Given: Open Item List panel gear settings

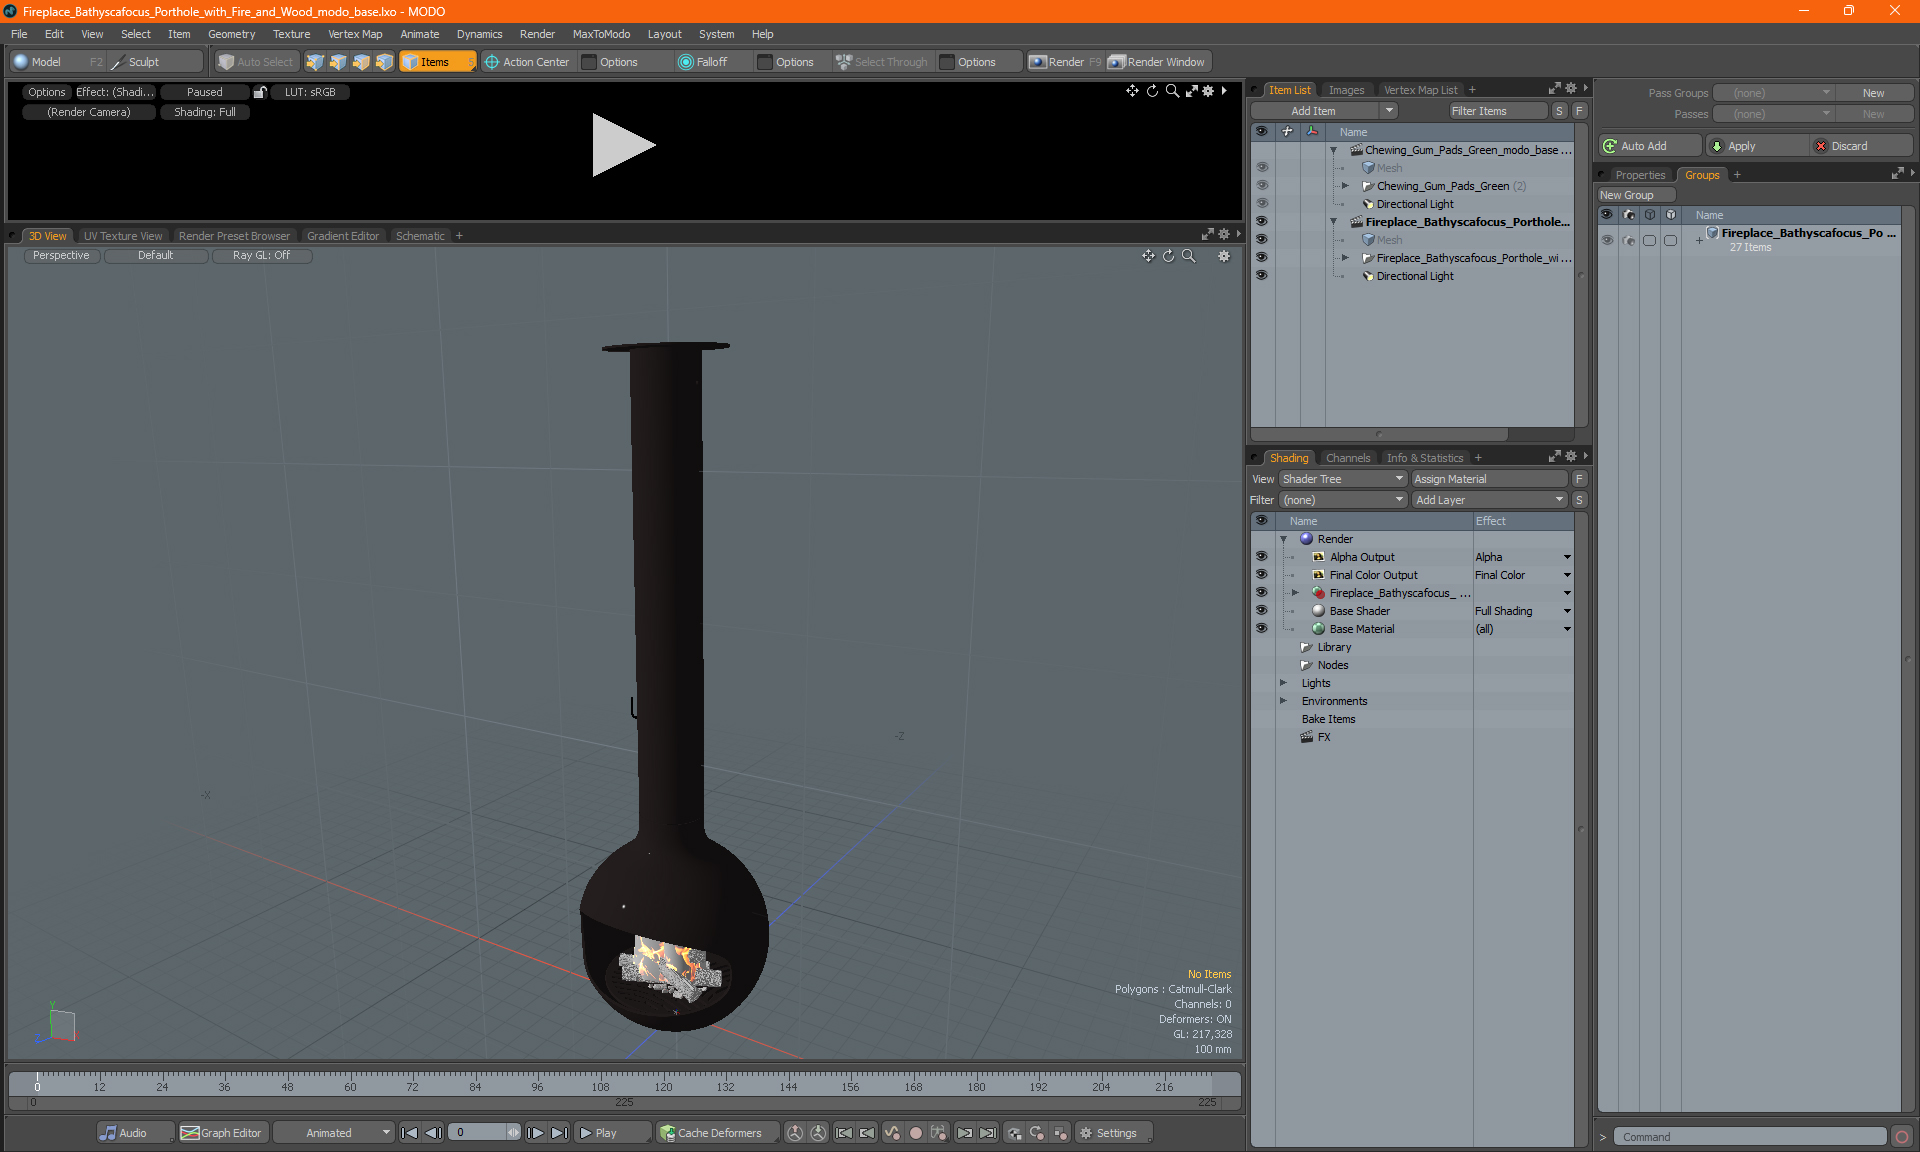Looking at the screenshot, I should pos(1570,89).
